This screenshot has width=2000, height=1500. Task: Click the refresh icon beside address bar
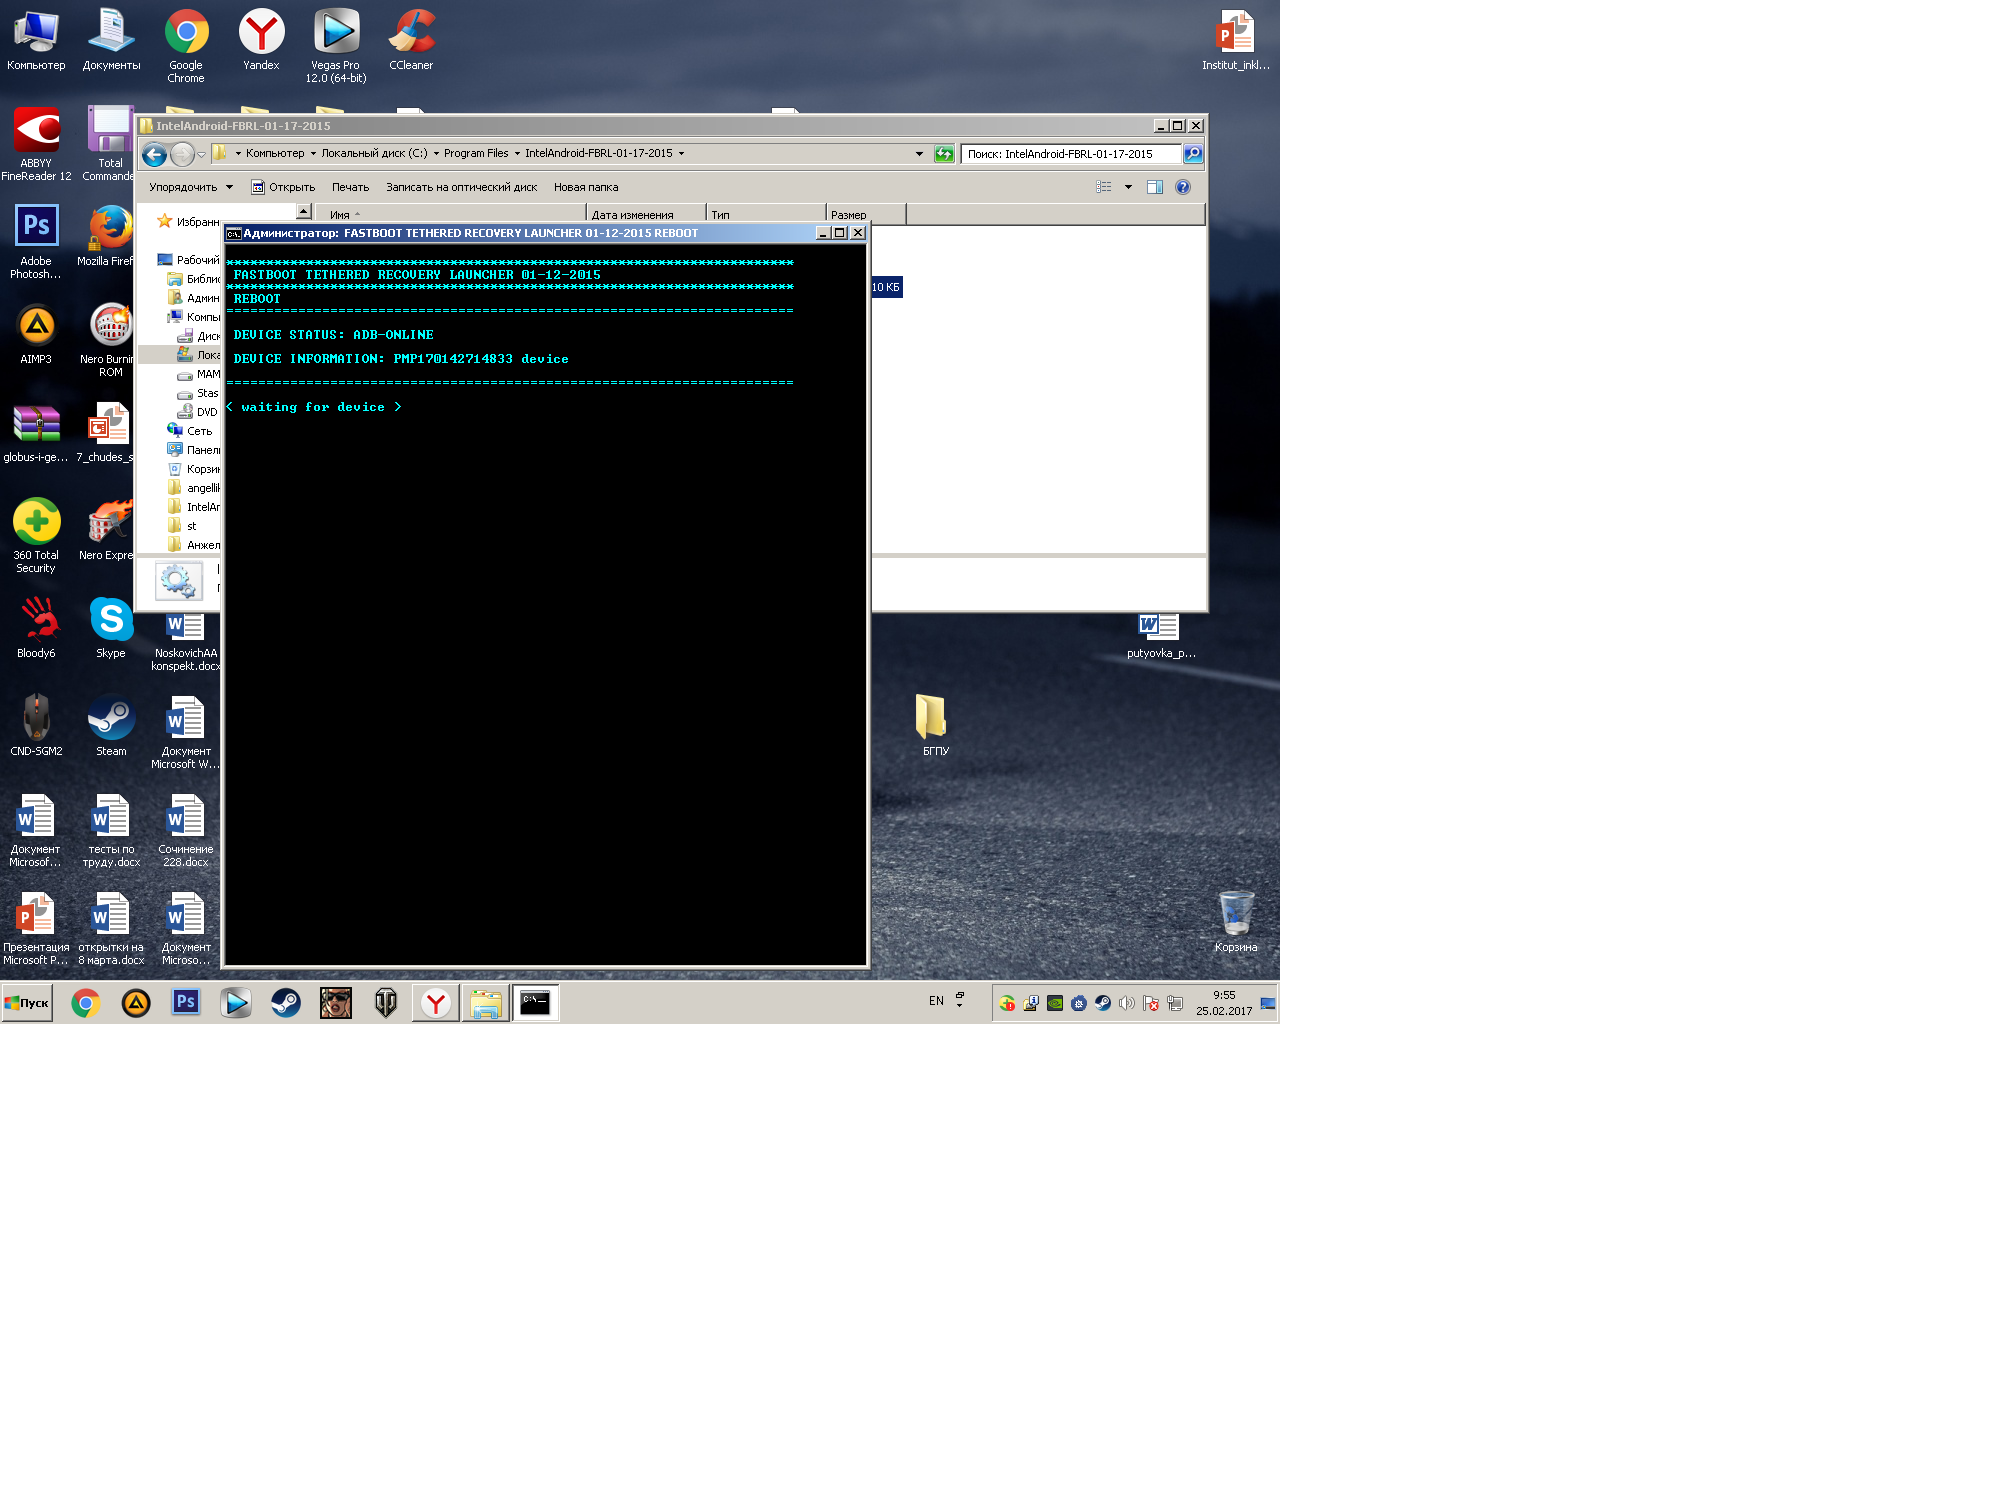tap(944, 154)
